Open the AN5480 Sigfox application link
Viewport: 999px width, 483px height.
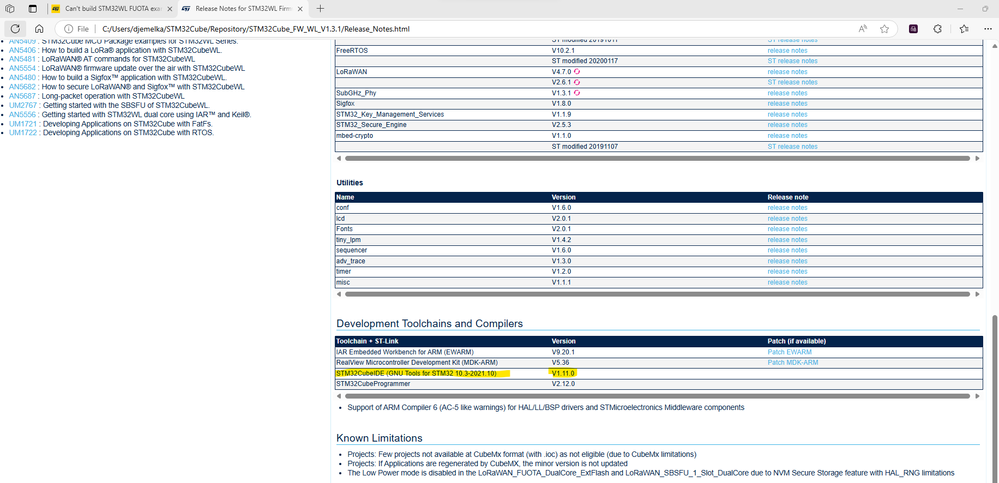(24, 77)
